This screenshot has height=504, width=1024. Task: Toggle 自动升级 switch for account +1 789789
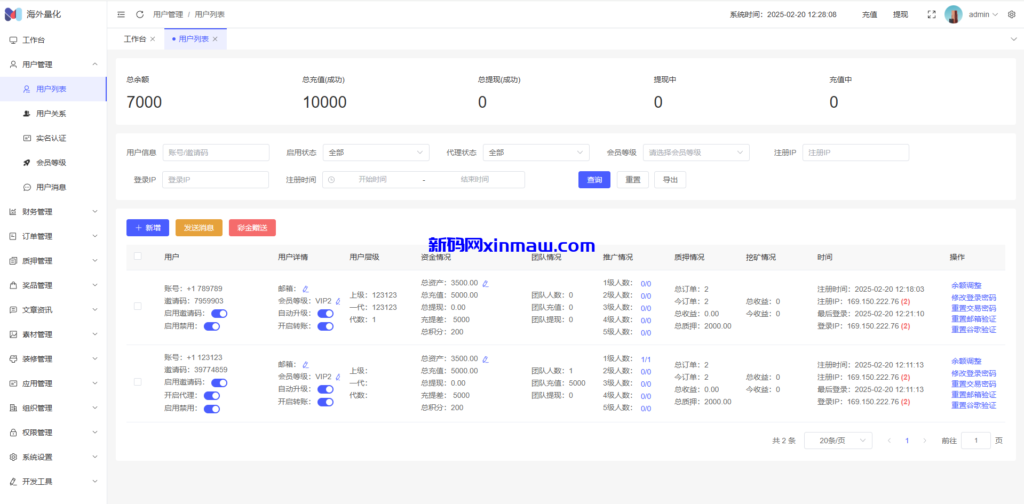pos(325,314)
